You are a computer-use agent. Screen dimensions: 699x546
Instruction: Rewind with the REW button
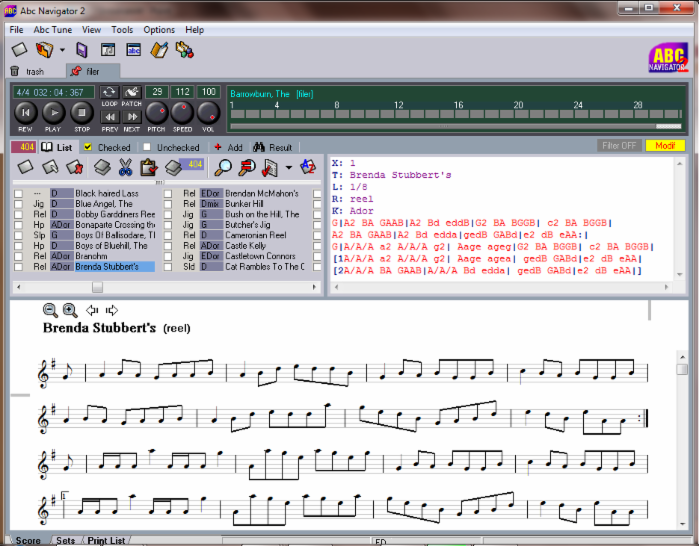[x=26, y=112]
